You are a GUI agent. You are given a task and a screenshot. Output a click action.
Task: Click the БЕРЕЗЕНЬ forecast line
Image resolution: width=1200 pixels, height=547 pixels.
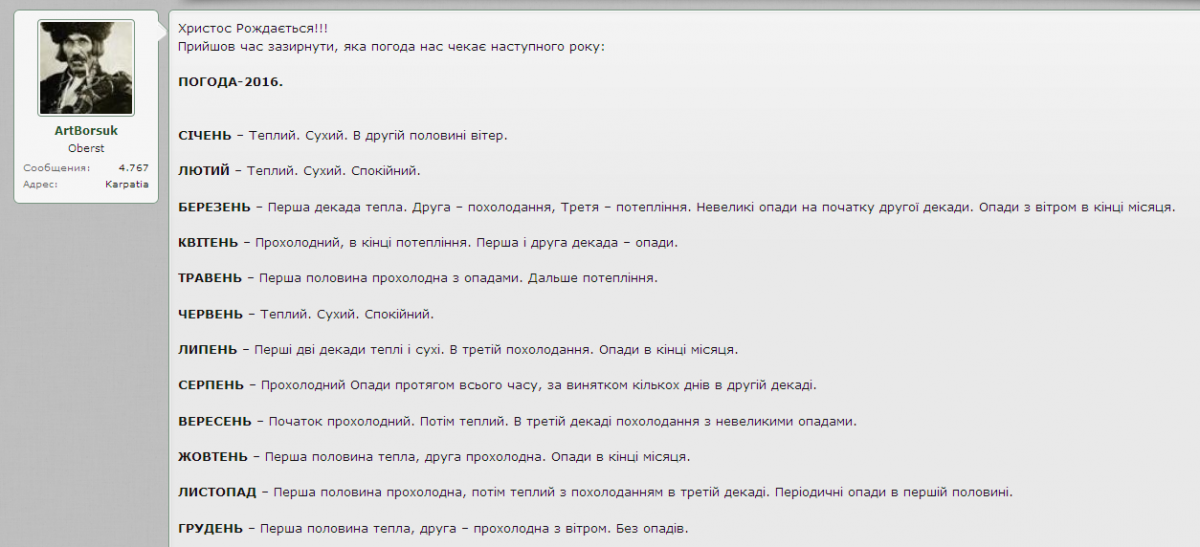tap(676, 207)
